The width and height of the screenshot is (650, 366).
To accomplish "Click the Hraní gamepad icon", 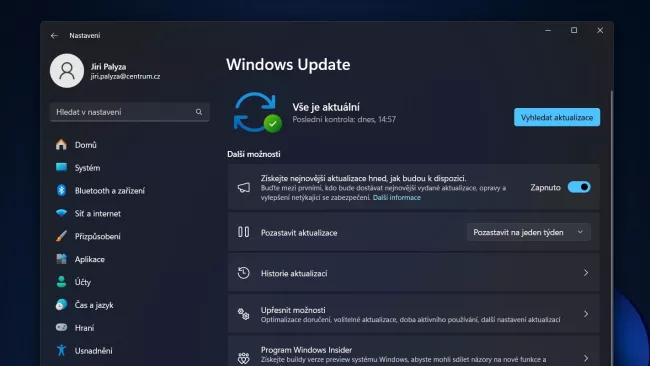I will pyautogui.click(x=61, y=327).
